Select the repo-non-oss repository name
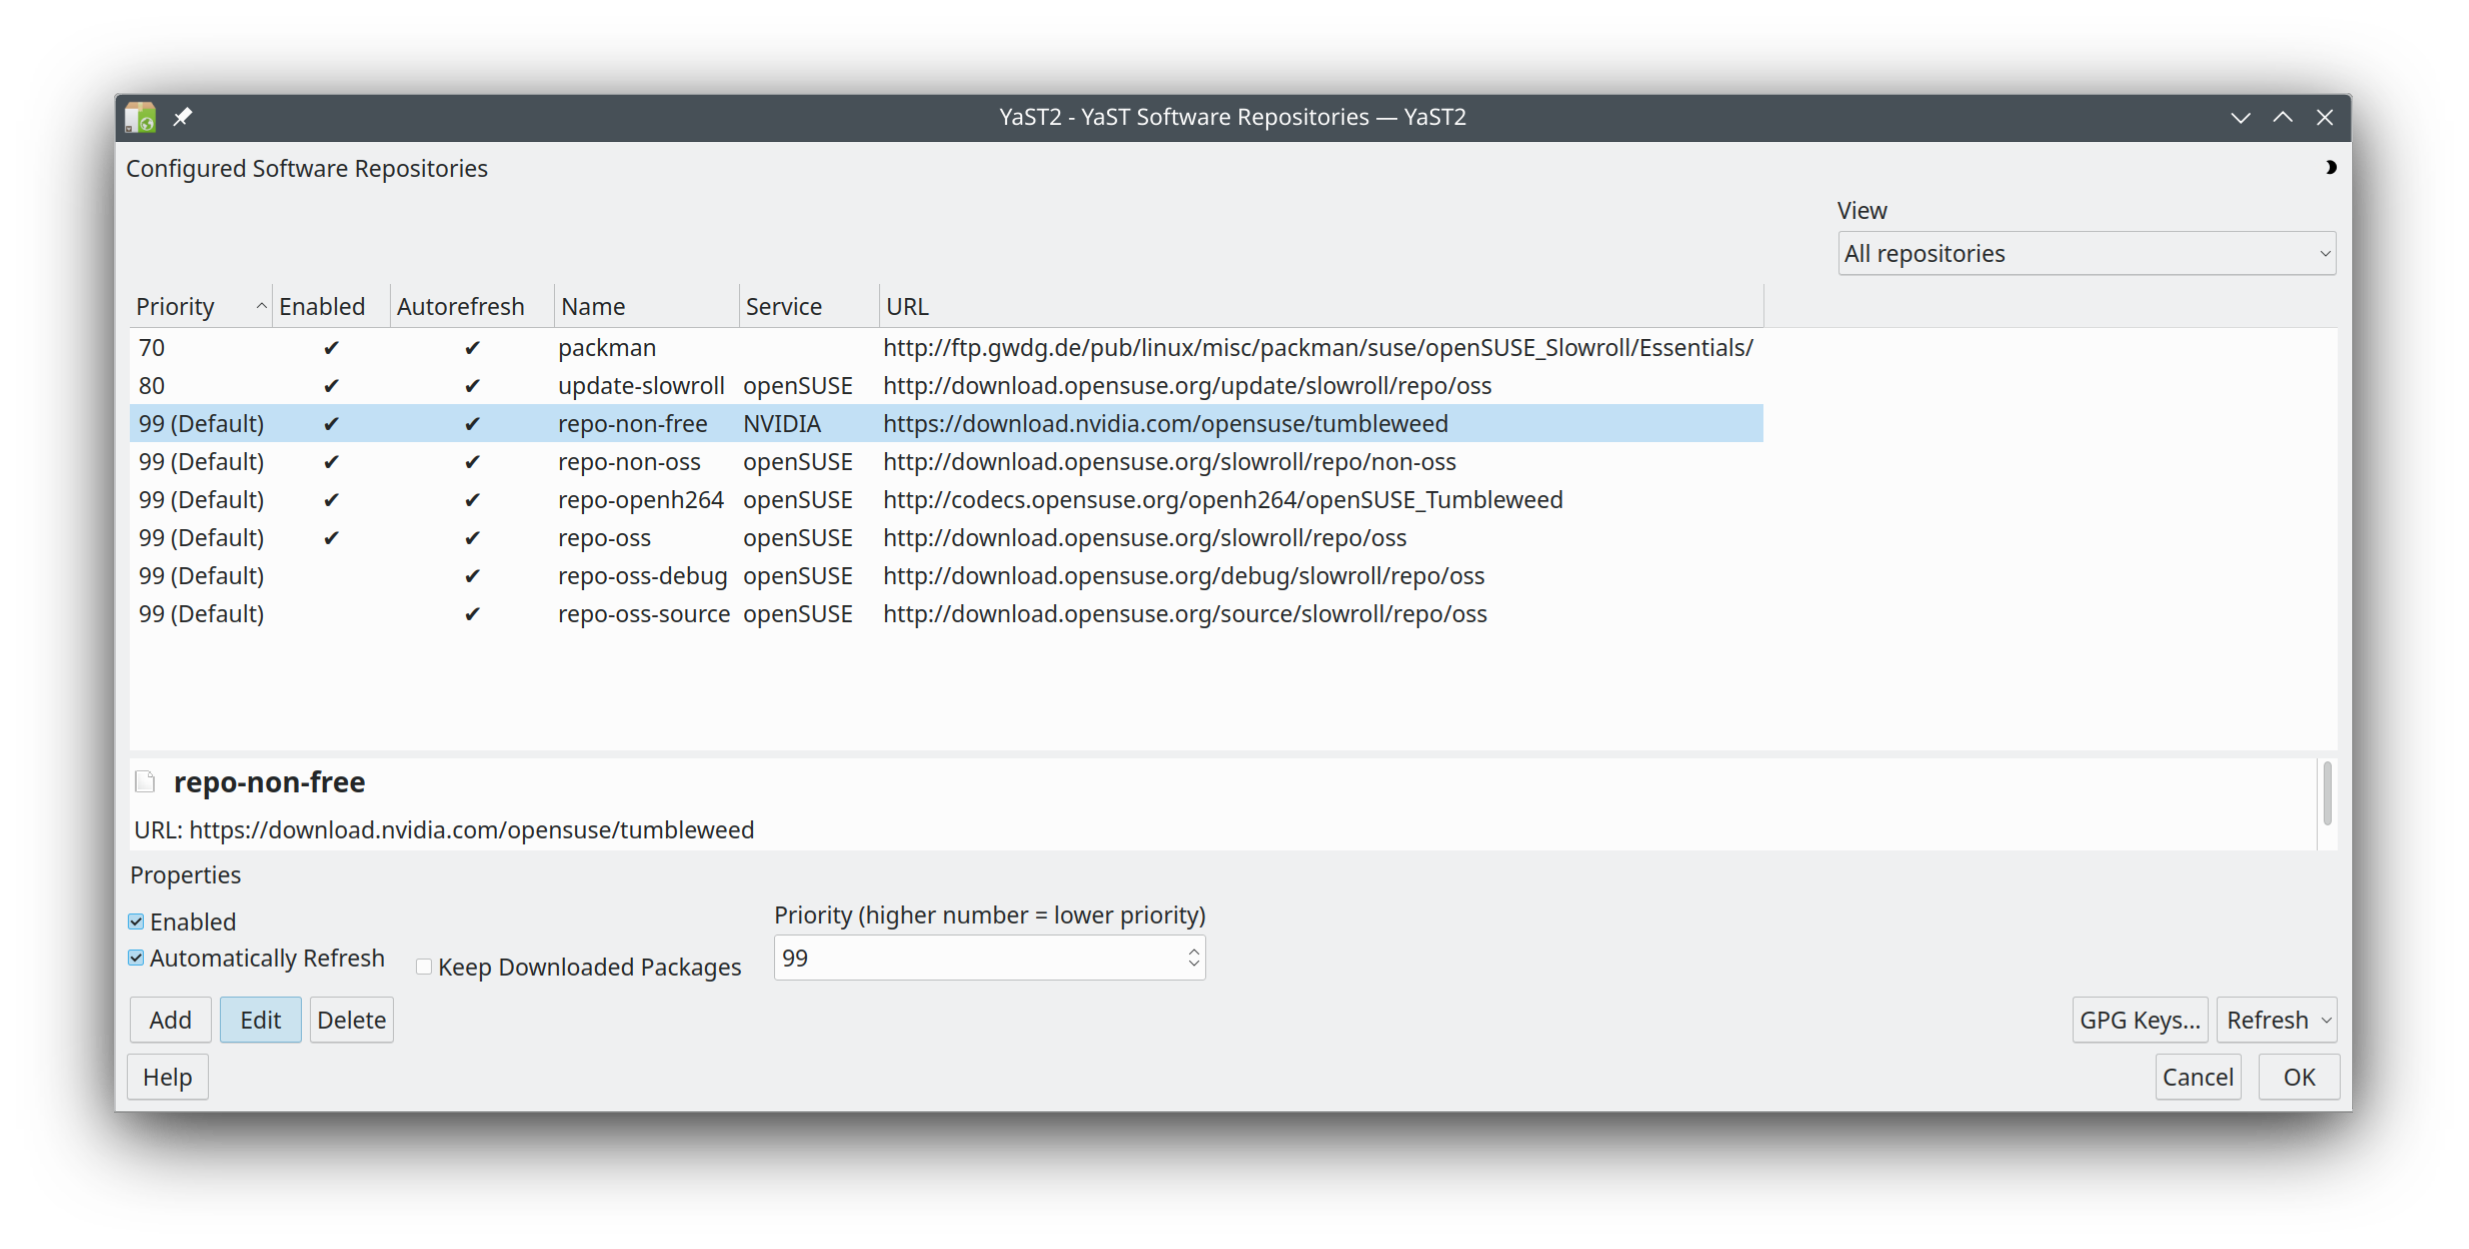Image resolution: width=2469 pixels, height=1249 pixels. 629,462
